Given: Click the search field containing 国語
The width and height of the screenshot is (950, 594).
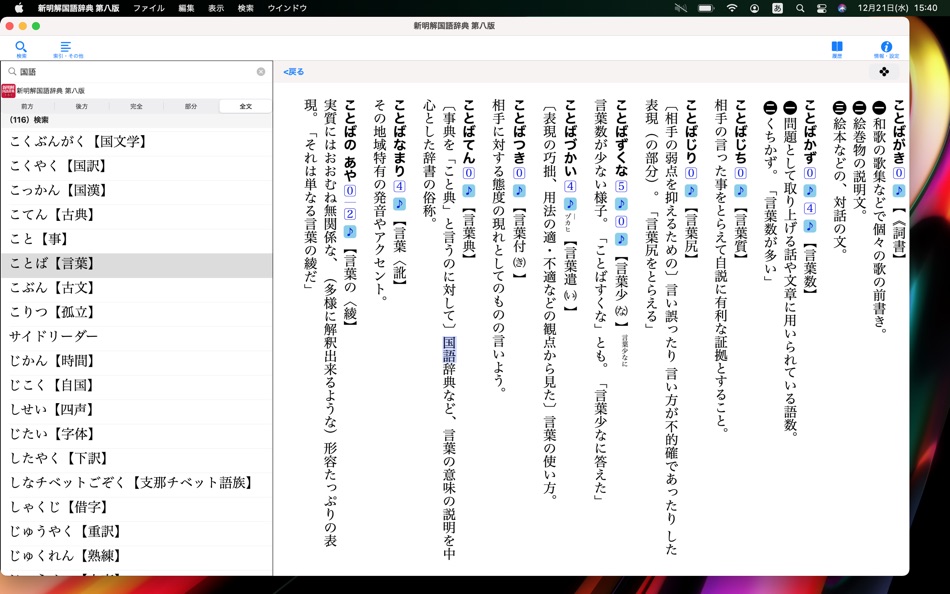Looking at the screenshot, I should [136, 72].
